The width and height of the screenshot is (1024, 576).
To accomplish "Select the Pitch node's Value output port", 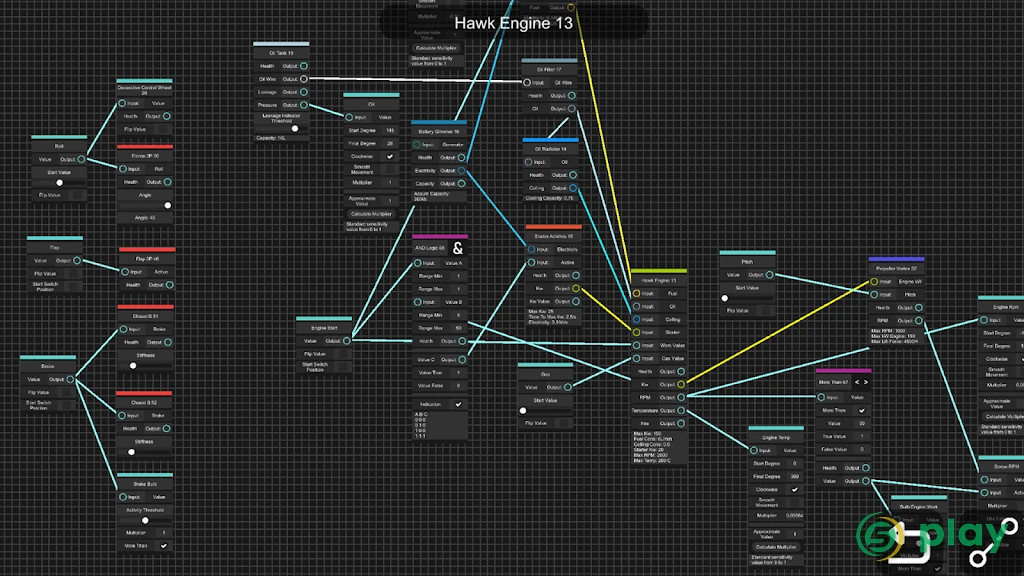I will 770,275.
